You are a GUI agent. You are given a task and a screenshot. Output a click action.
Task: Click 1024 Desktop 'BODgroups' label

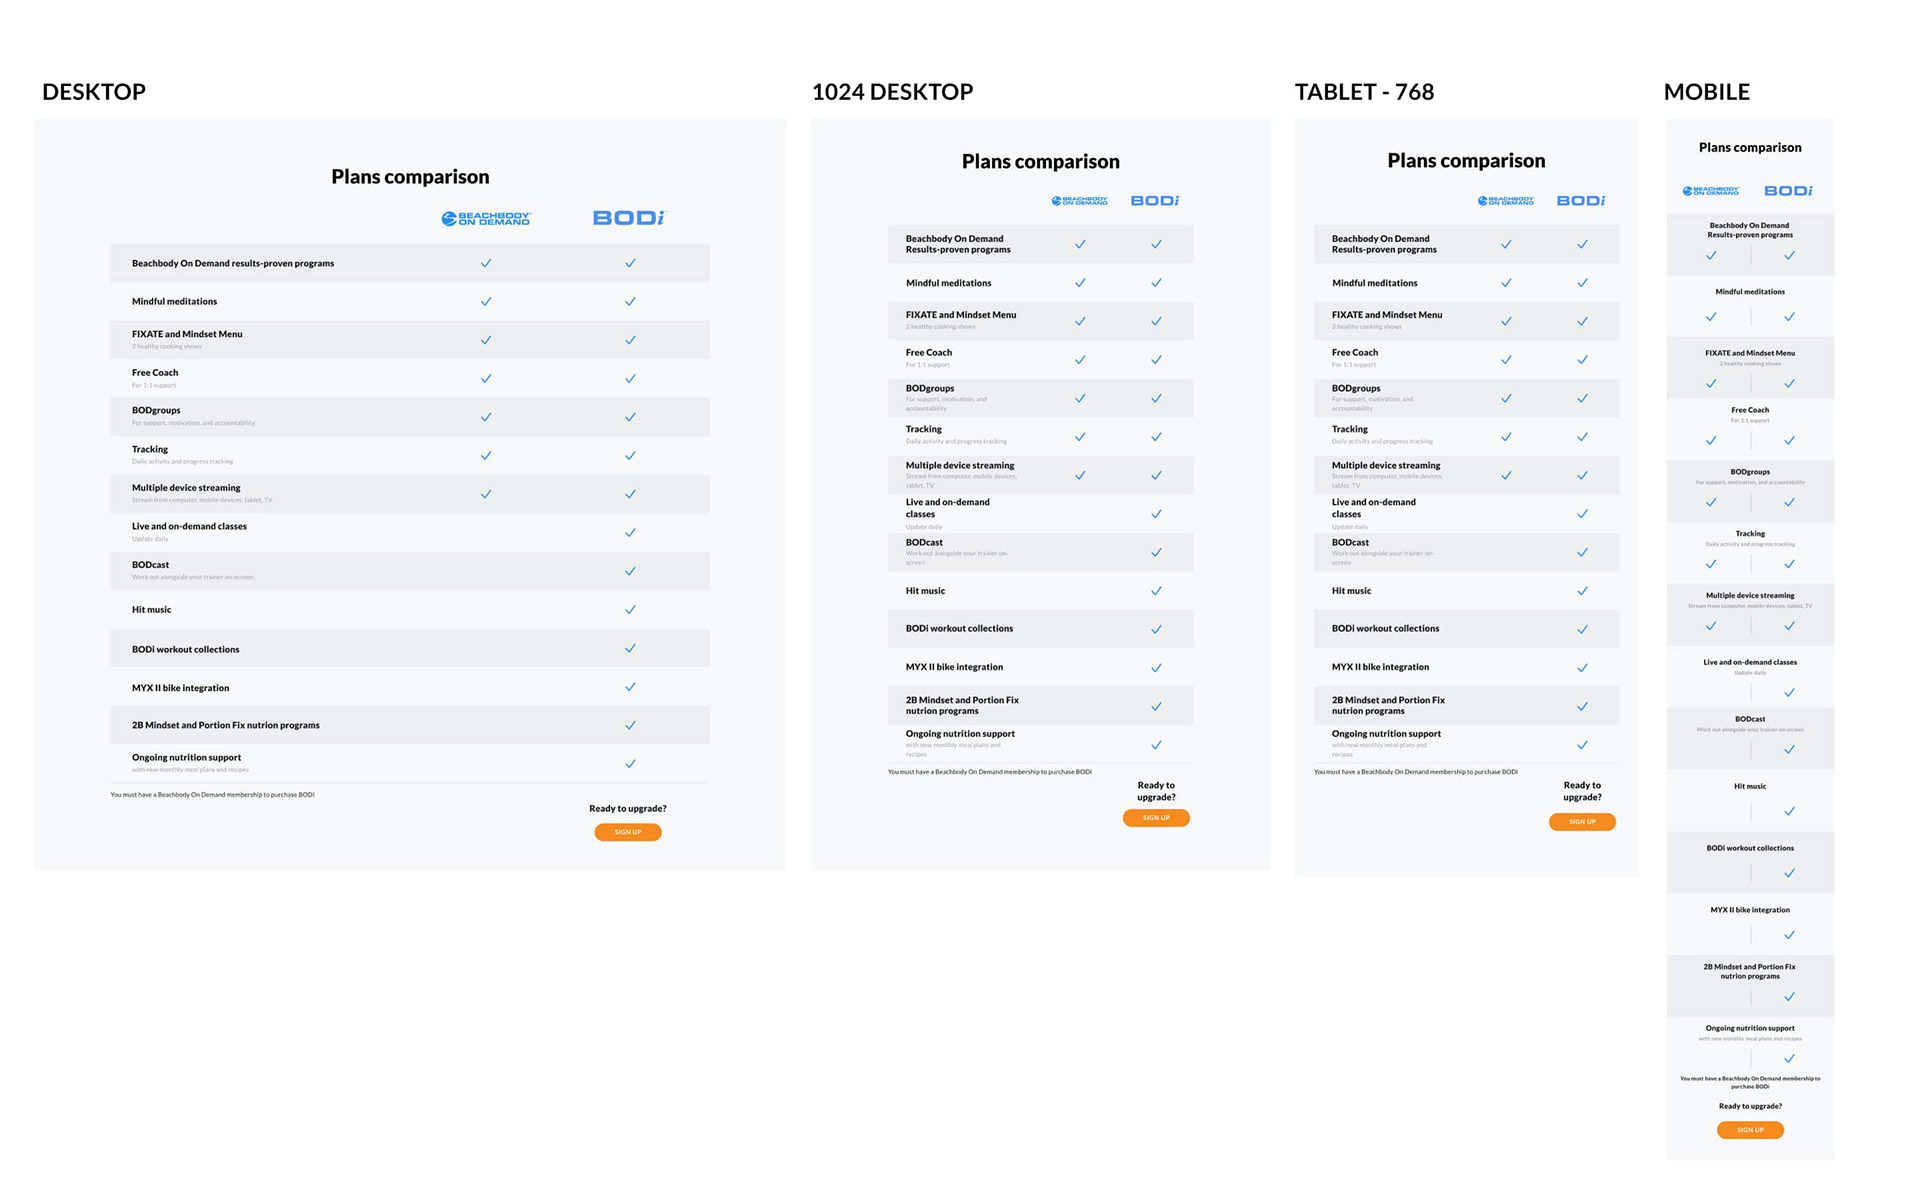click(x=930, y=388)
